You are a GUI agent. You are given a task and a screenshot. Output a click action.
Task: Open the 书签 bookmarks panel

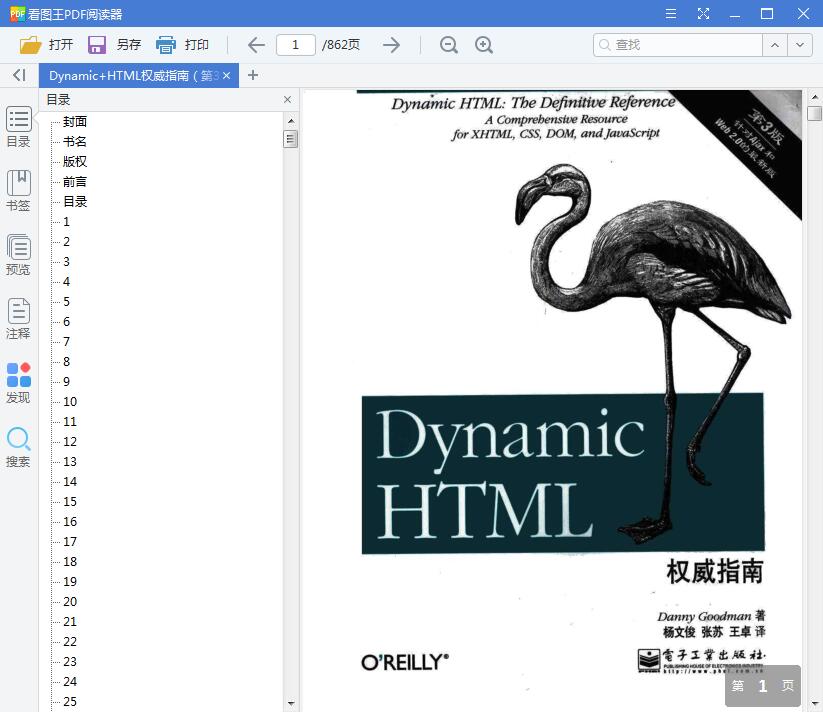tap(18, 190)
